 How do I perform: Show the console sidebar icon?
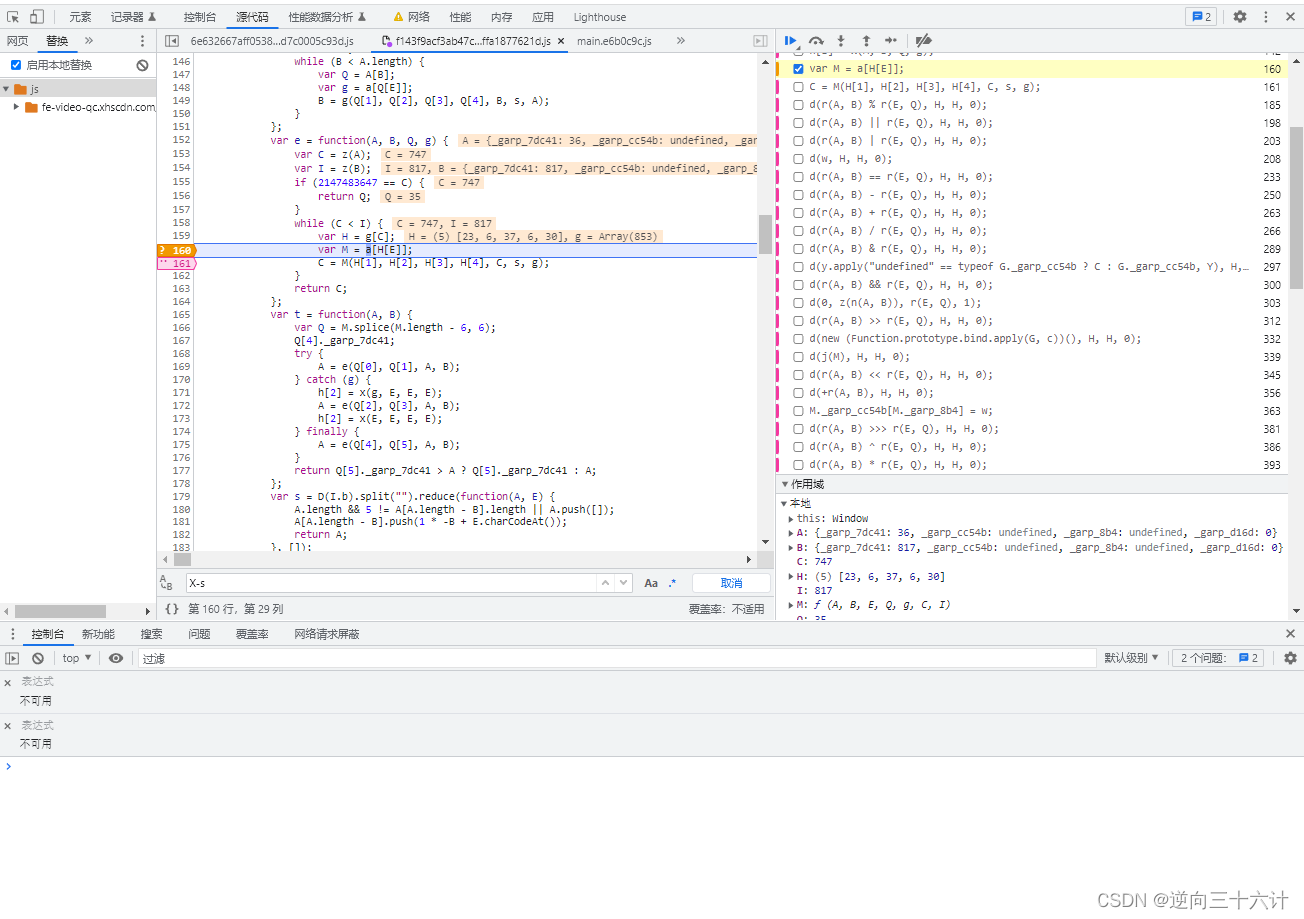13,658
